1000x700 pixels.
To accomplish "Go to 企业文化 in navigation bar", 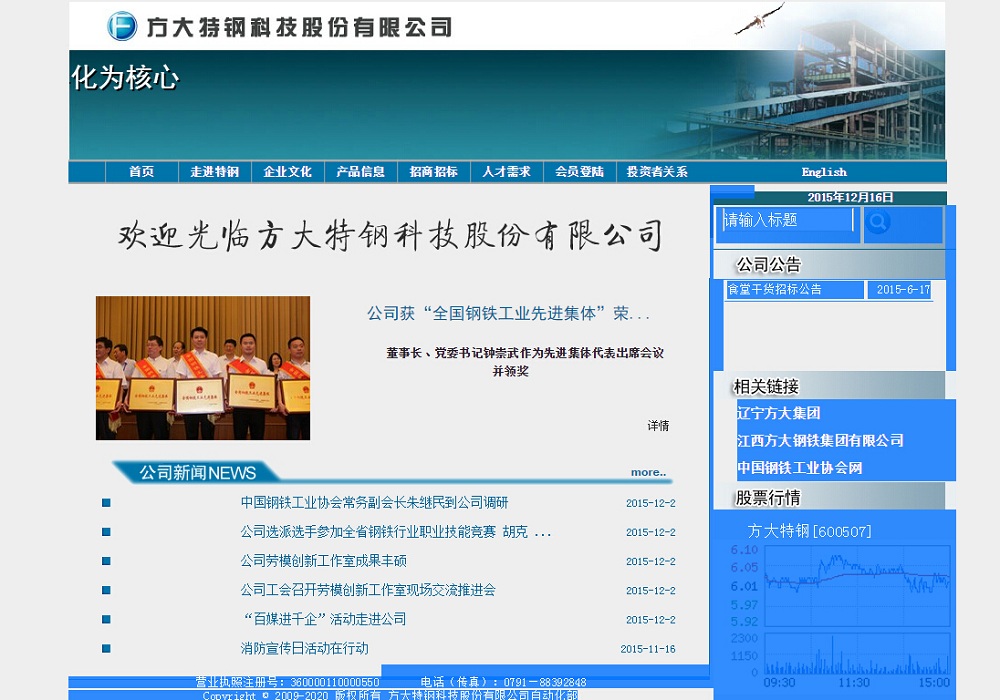I will (288, 171).
